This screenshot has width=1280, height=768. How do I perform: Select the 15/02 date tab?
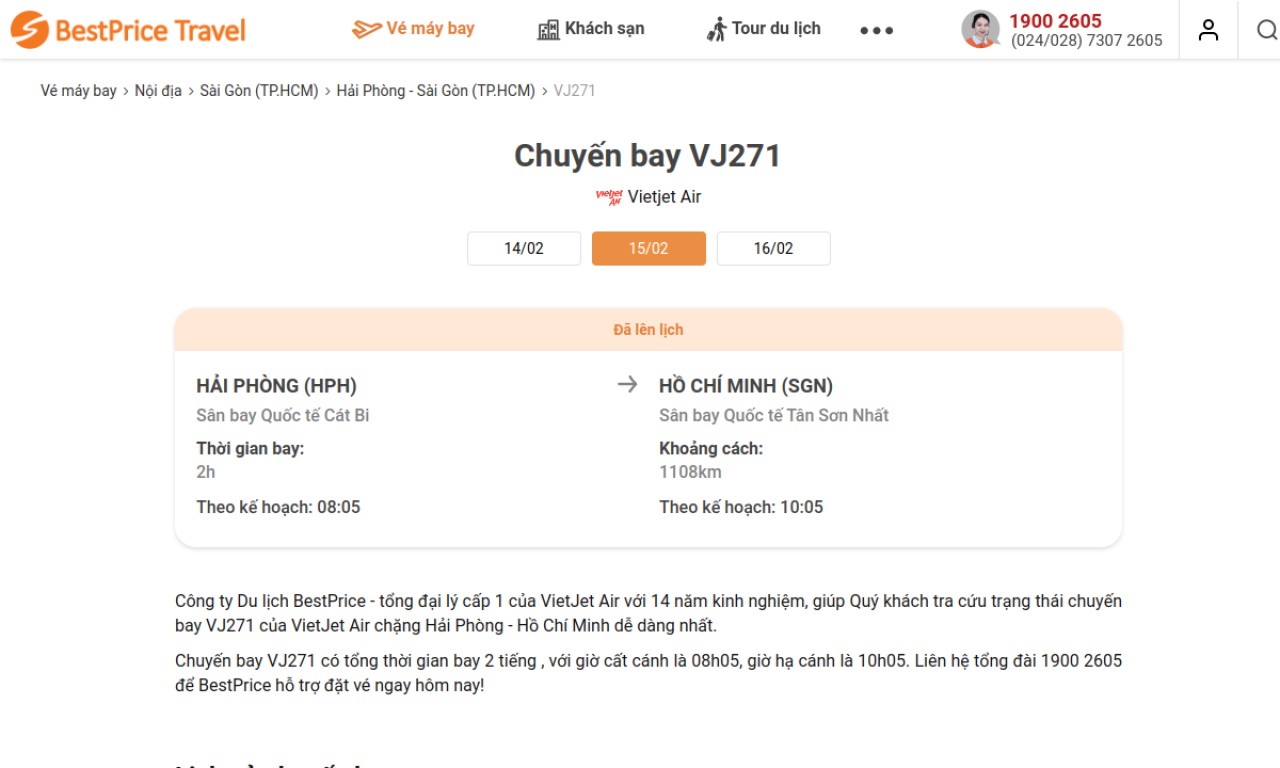(649, 248)
